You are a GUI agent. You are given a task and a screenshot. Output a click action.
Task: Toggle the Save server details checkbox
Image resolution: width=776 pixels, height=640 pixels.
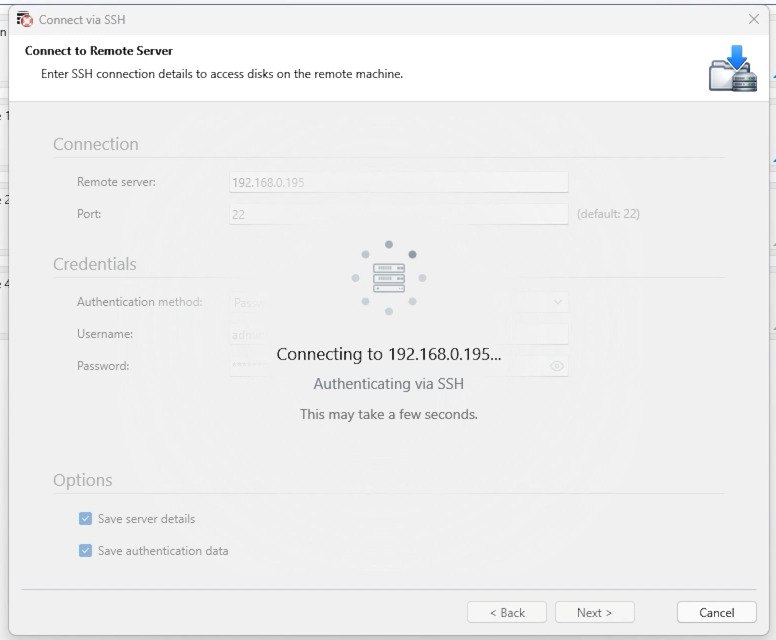pos(85,519)
